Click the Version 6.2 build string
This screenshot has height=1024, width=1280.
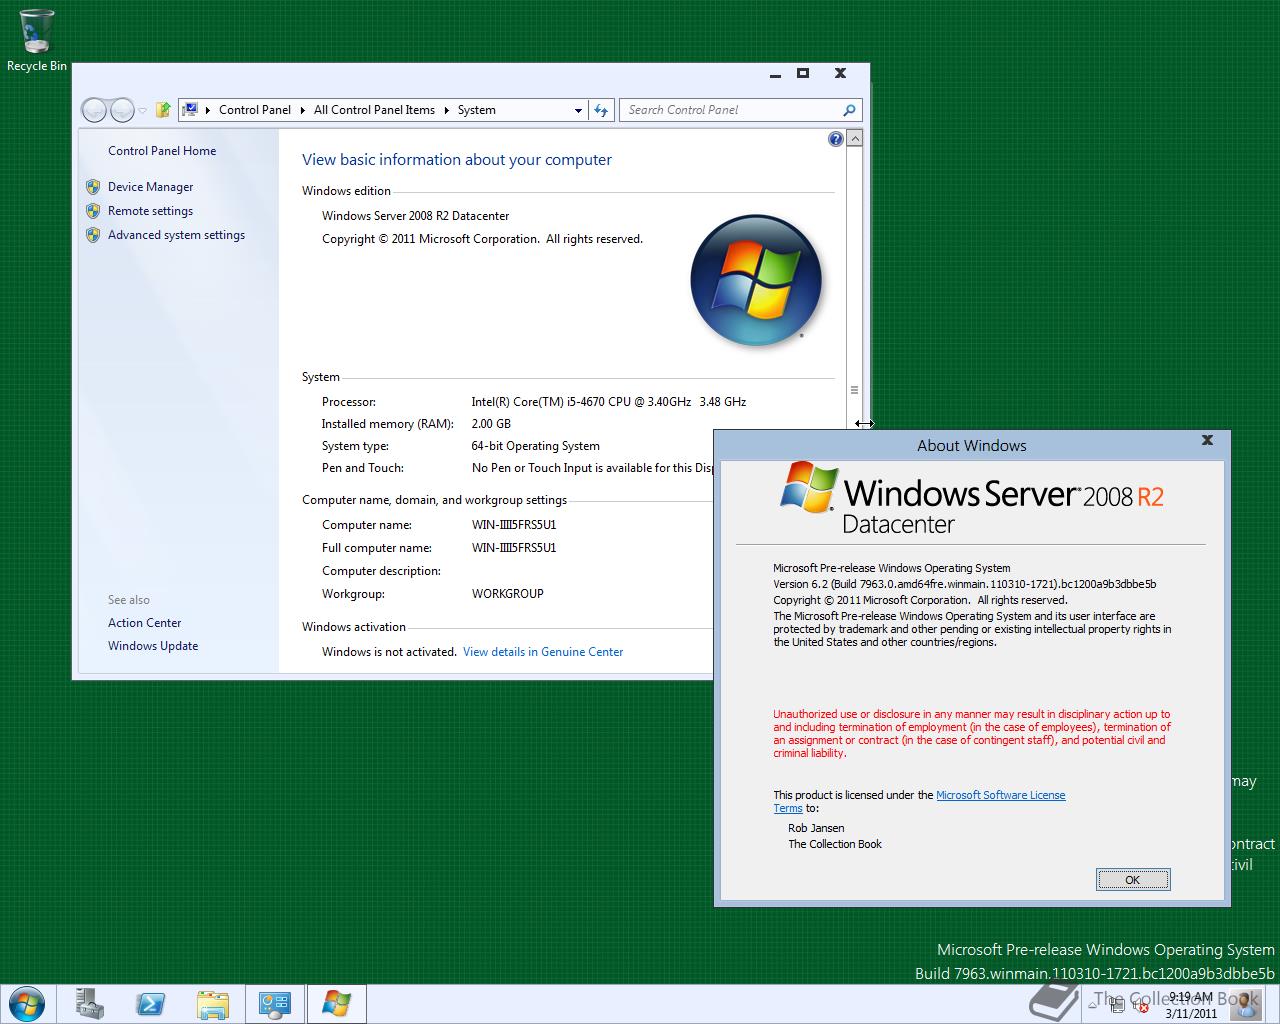(964, 584)
